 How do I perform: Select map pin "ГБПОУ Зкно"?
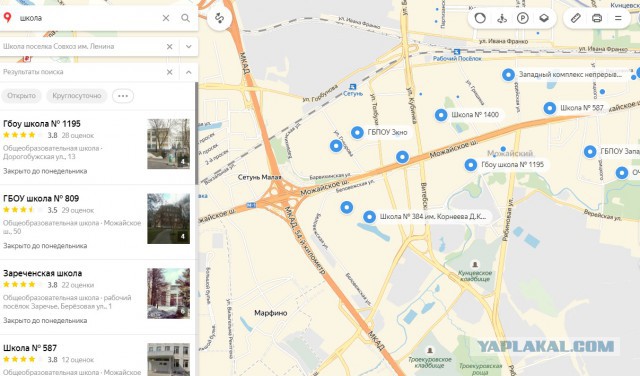point(357,132)
